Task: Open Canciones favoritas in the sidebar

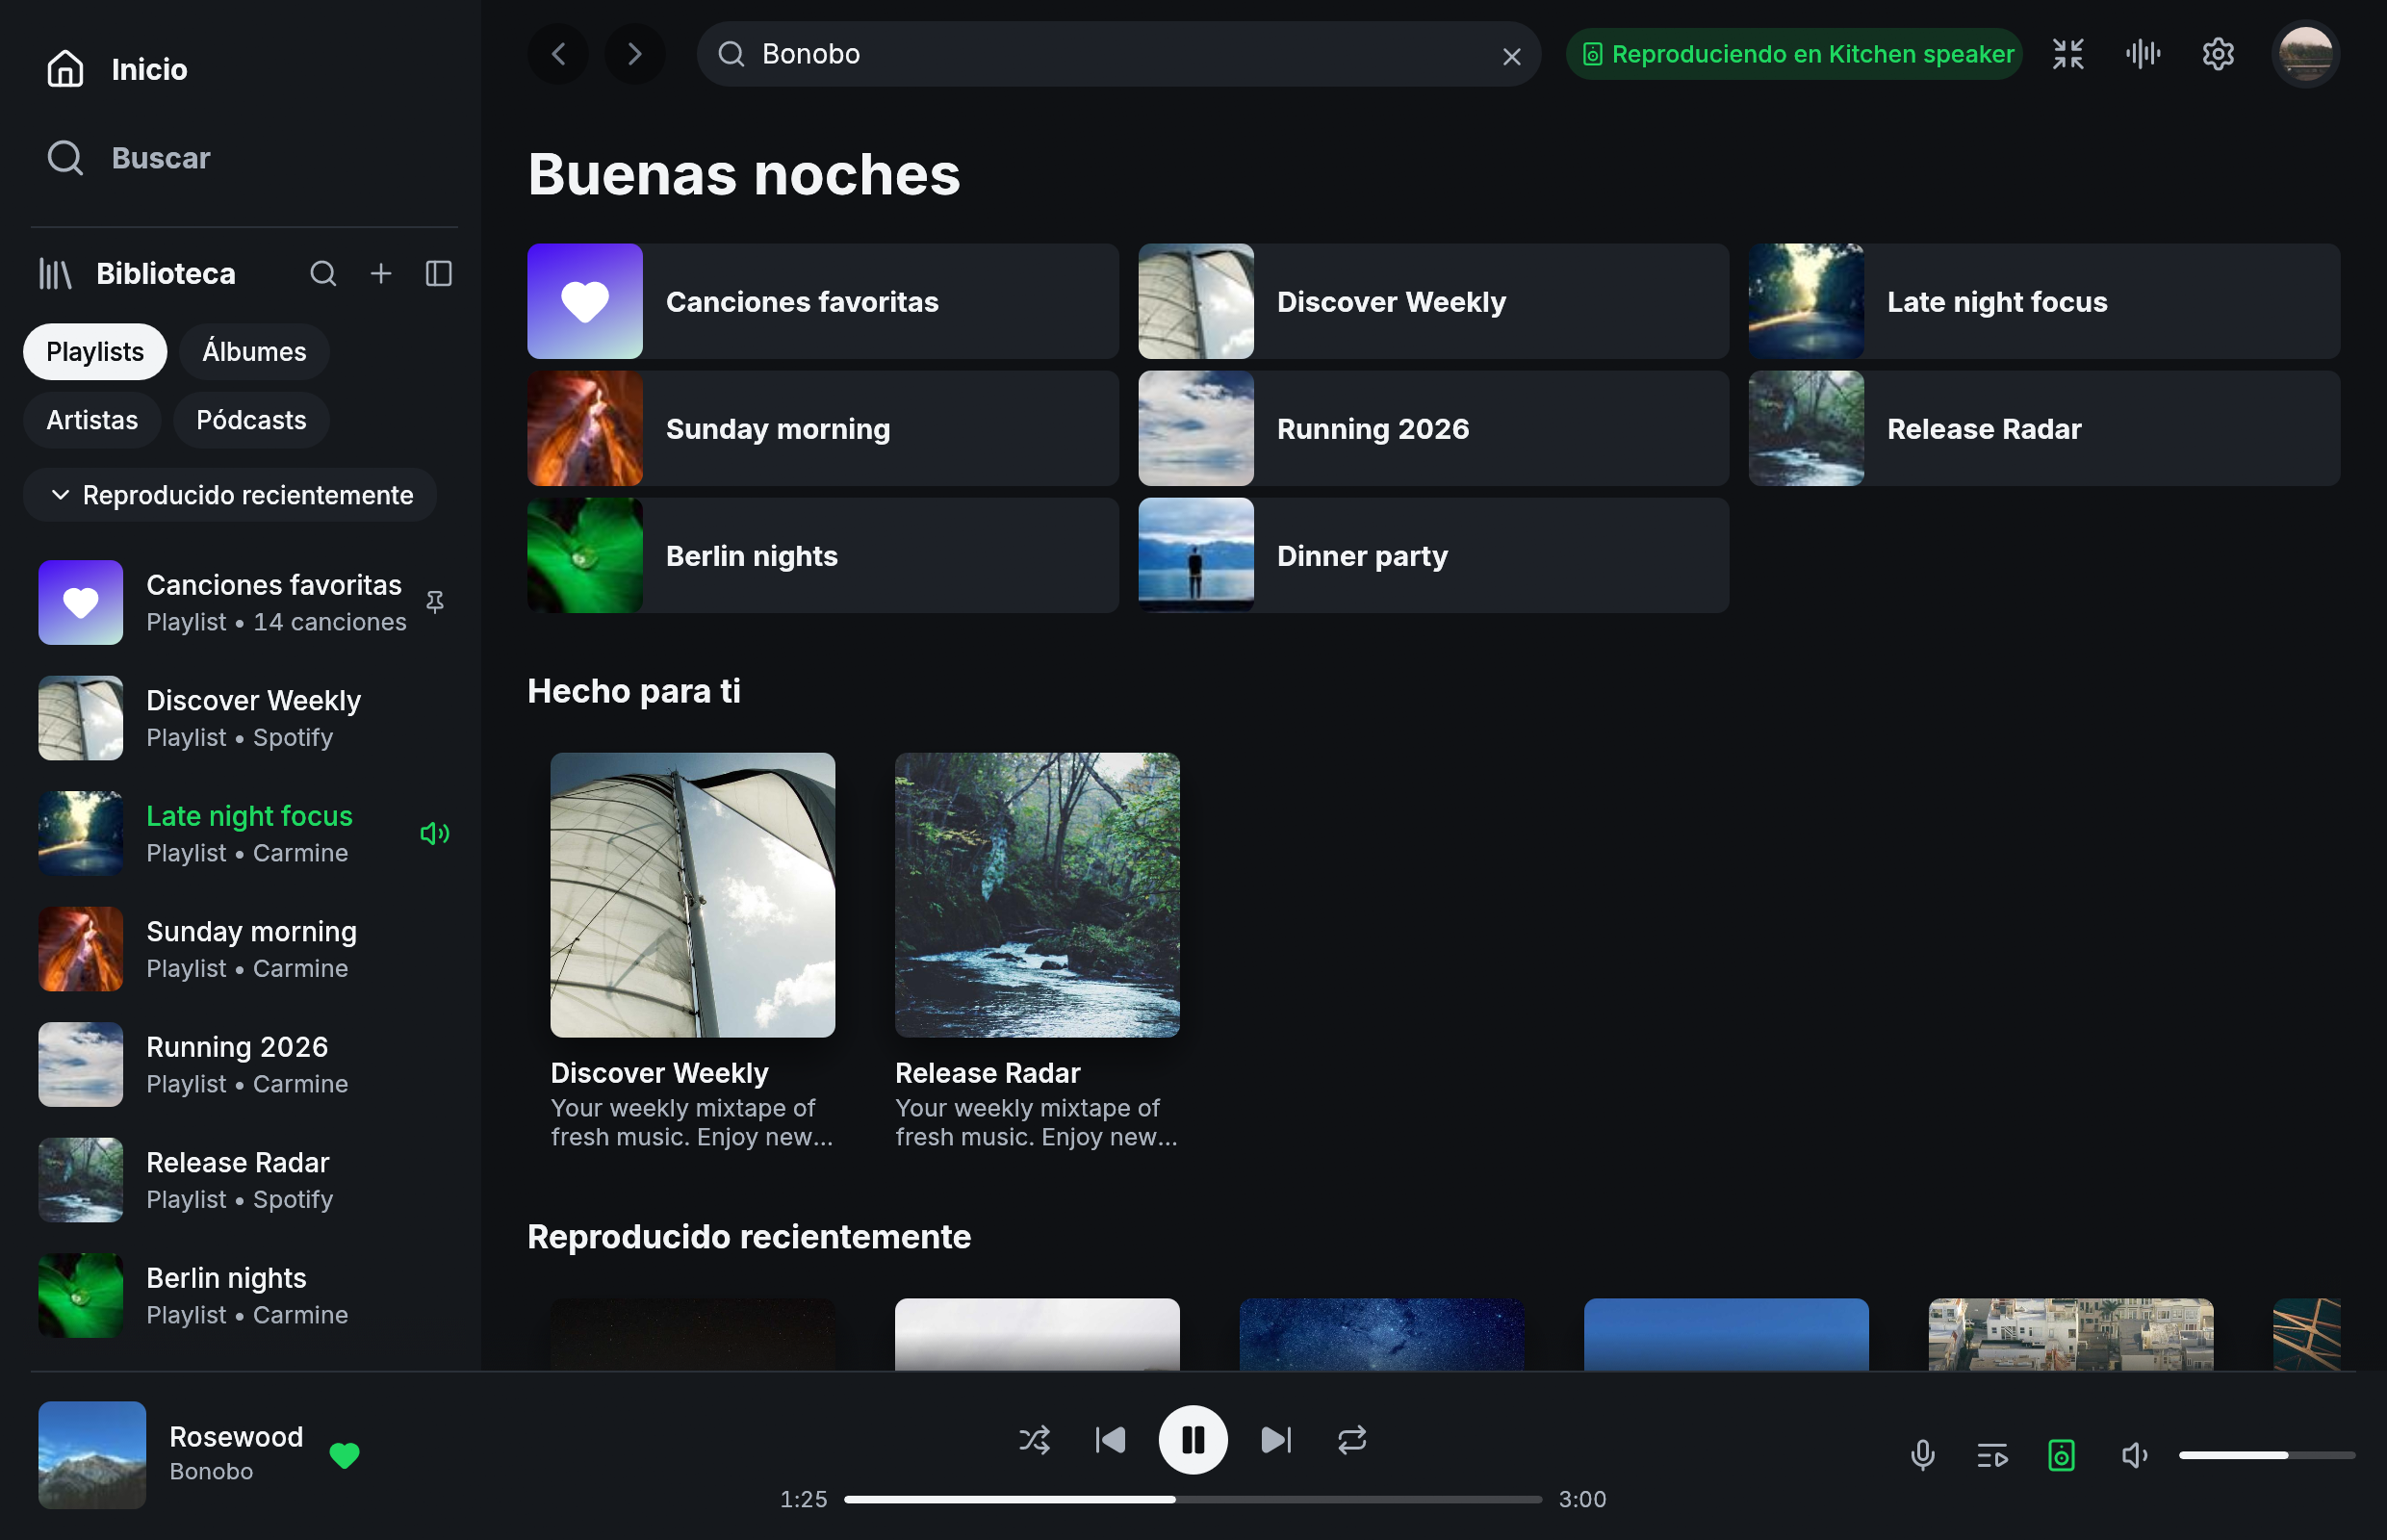Action: (240, 602)
